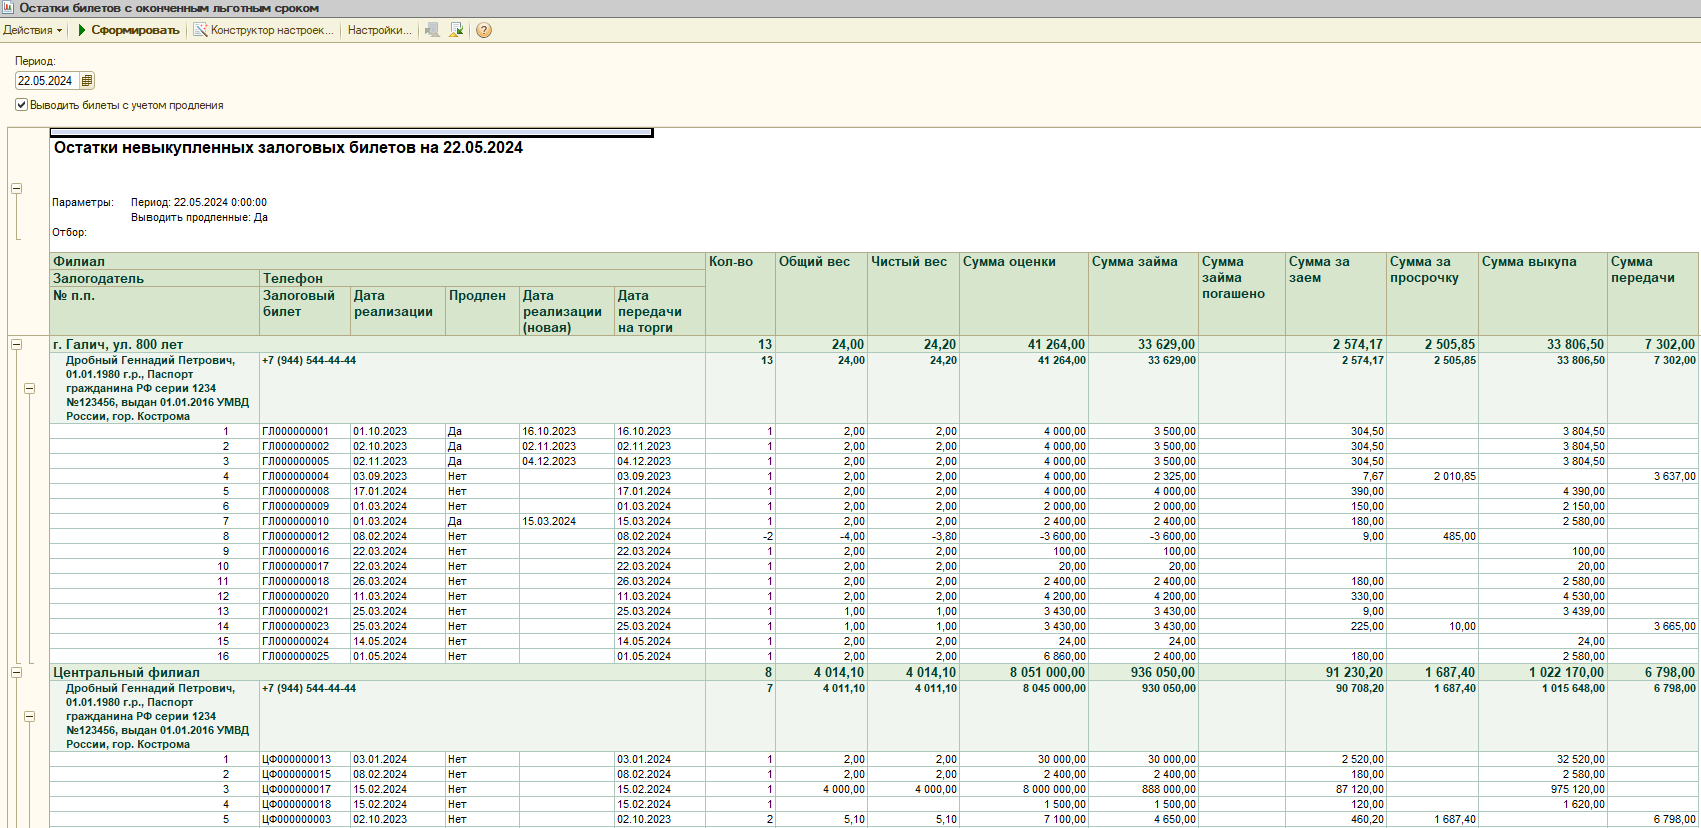Screen dimensions: 1701x828
Task: Click ticket ГЛ000000020 cell
Action: tap(305, 596)
